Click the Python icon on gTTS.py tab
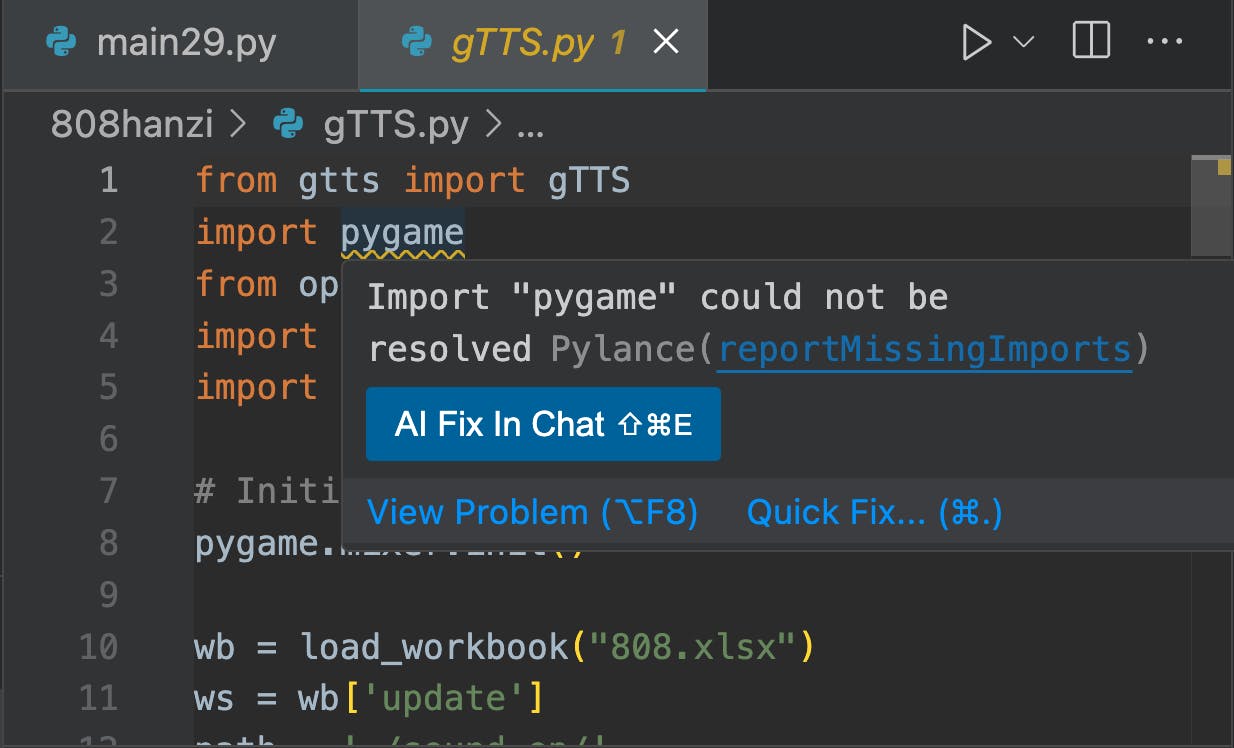This screenshot has height=748, width=1234. 416,44
